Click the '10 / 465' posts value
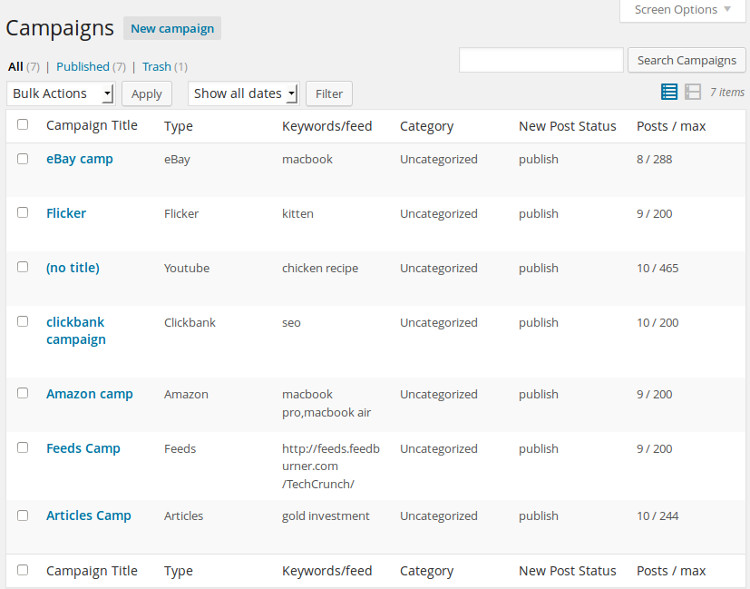This screenshot has height=589, width=750. (x=657, y=268)
